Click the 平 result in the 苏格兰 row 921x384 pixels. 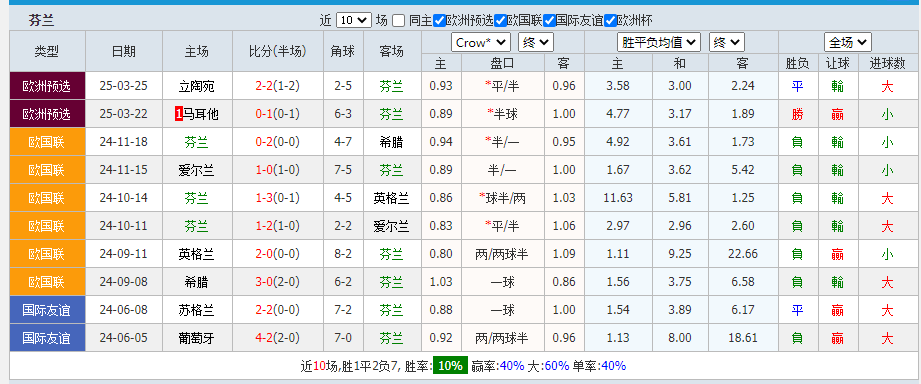tap(797, 310)
